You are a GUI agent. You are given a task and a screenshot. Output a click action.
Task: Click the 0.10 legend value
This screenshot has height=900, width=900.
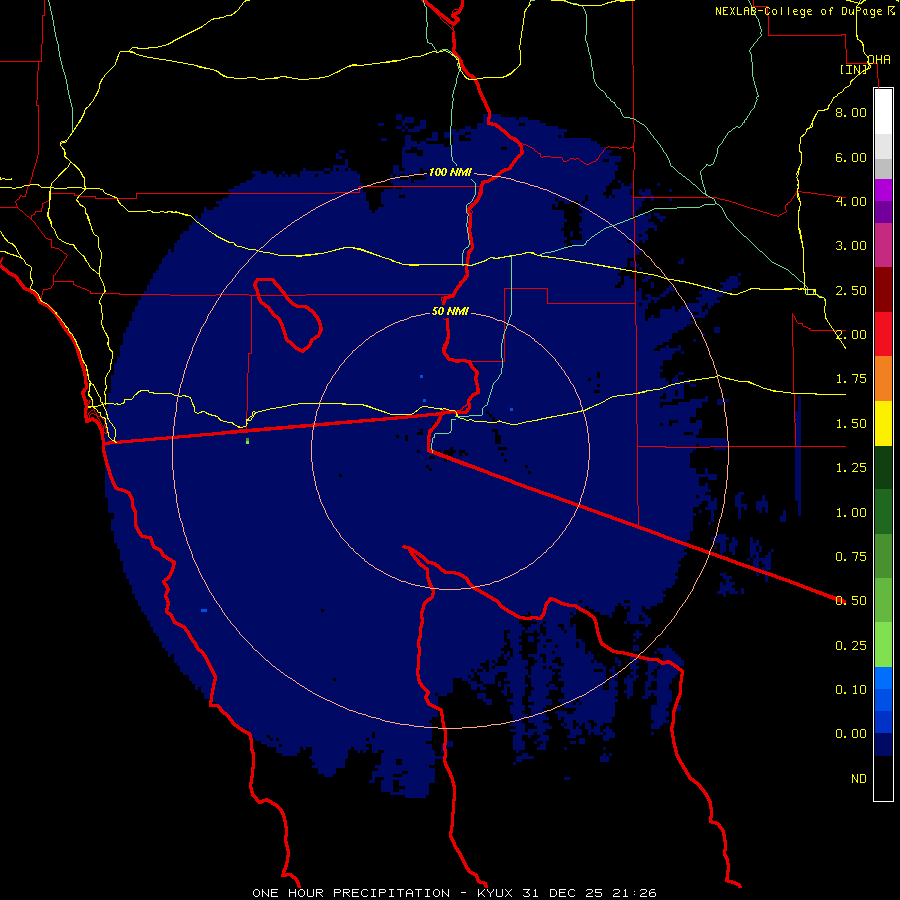[x=851, y=690]
